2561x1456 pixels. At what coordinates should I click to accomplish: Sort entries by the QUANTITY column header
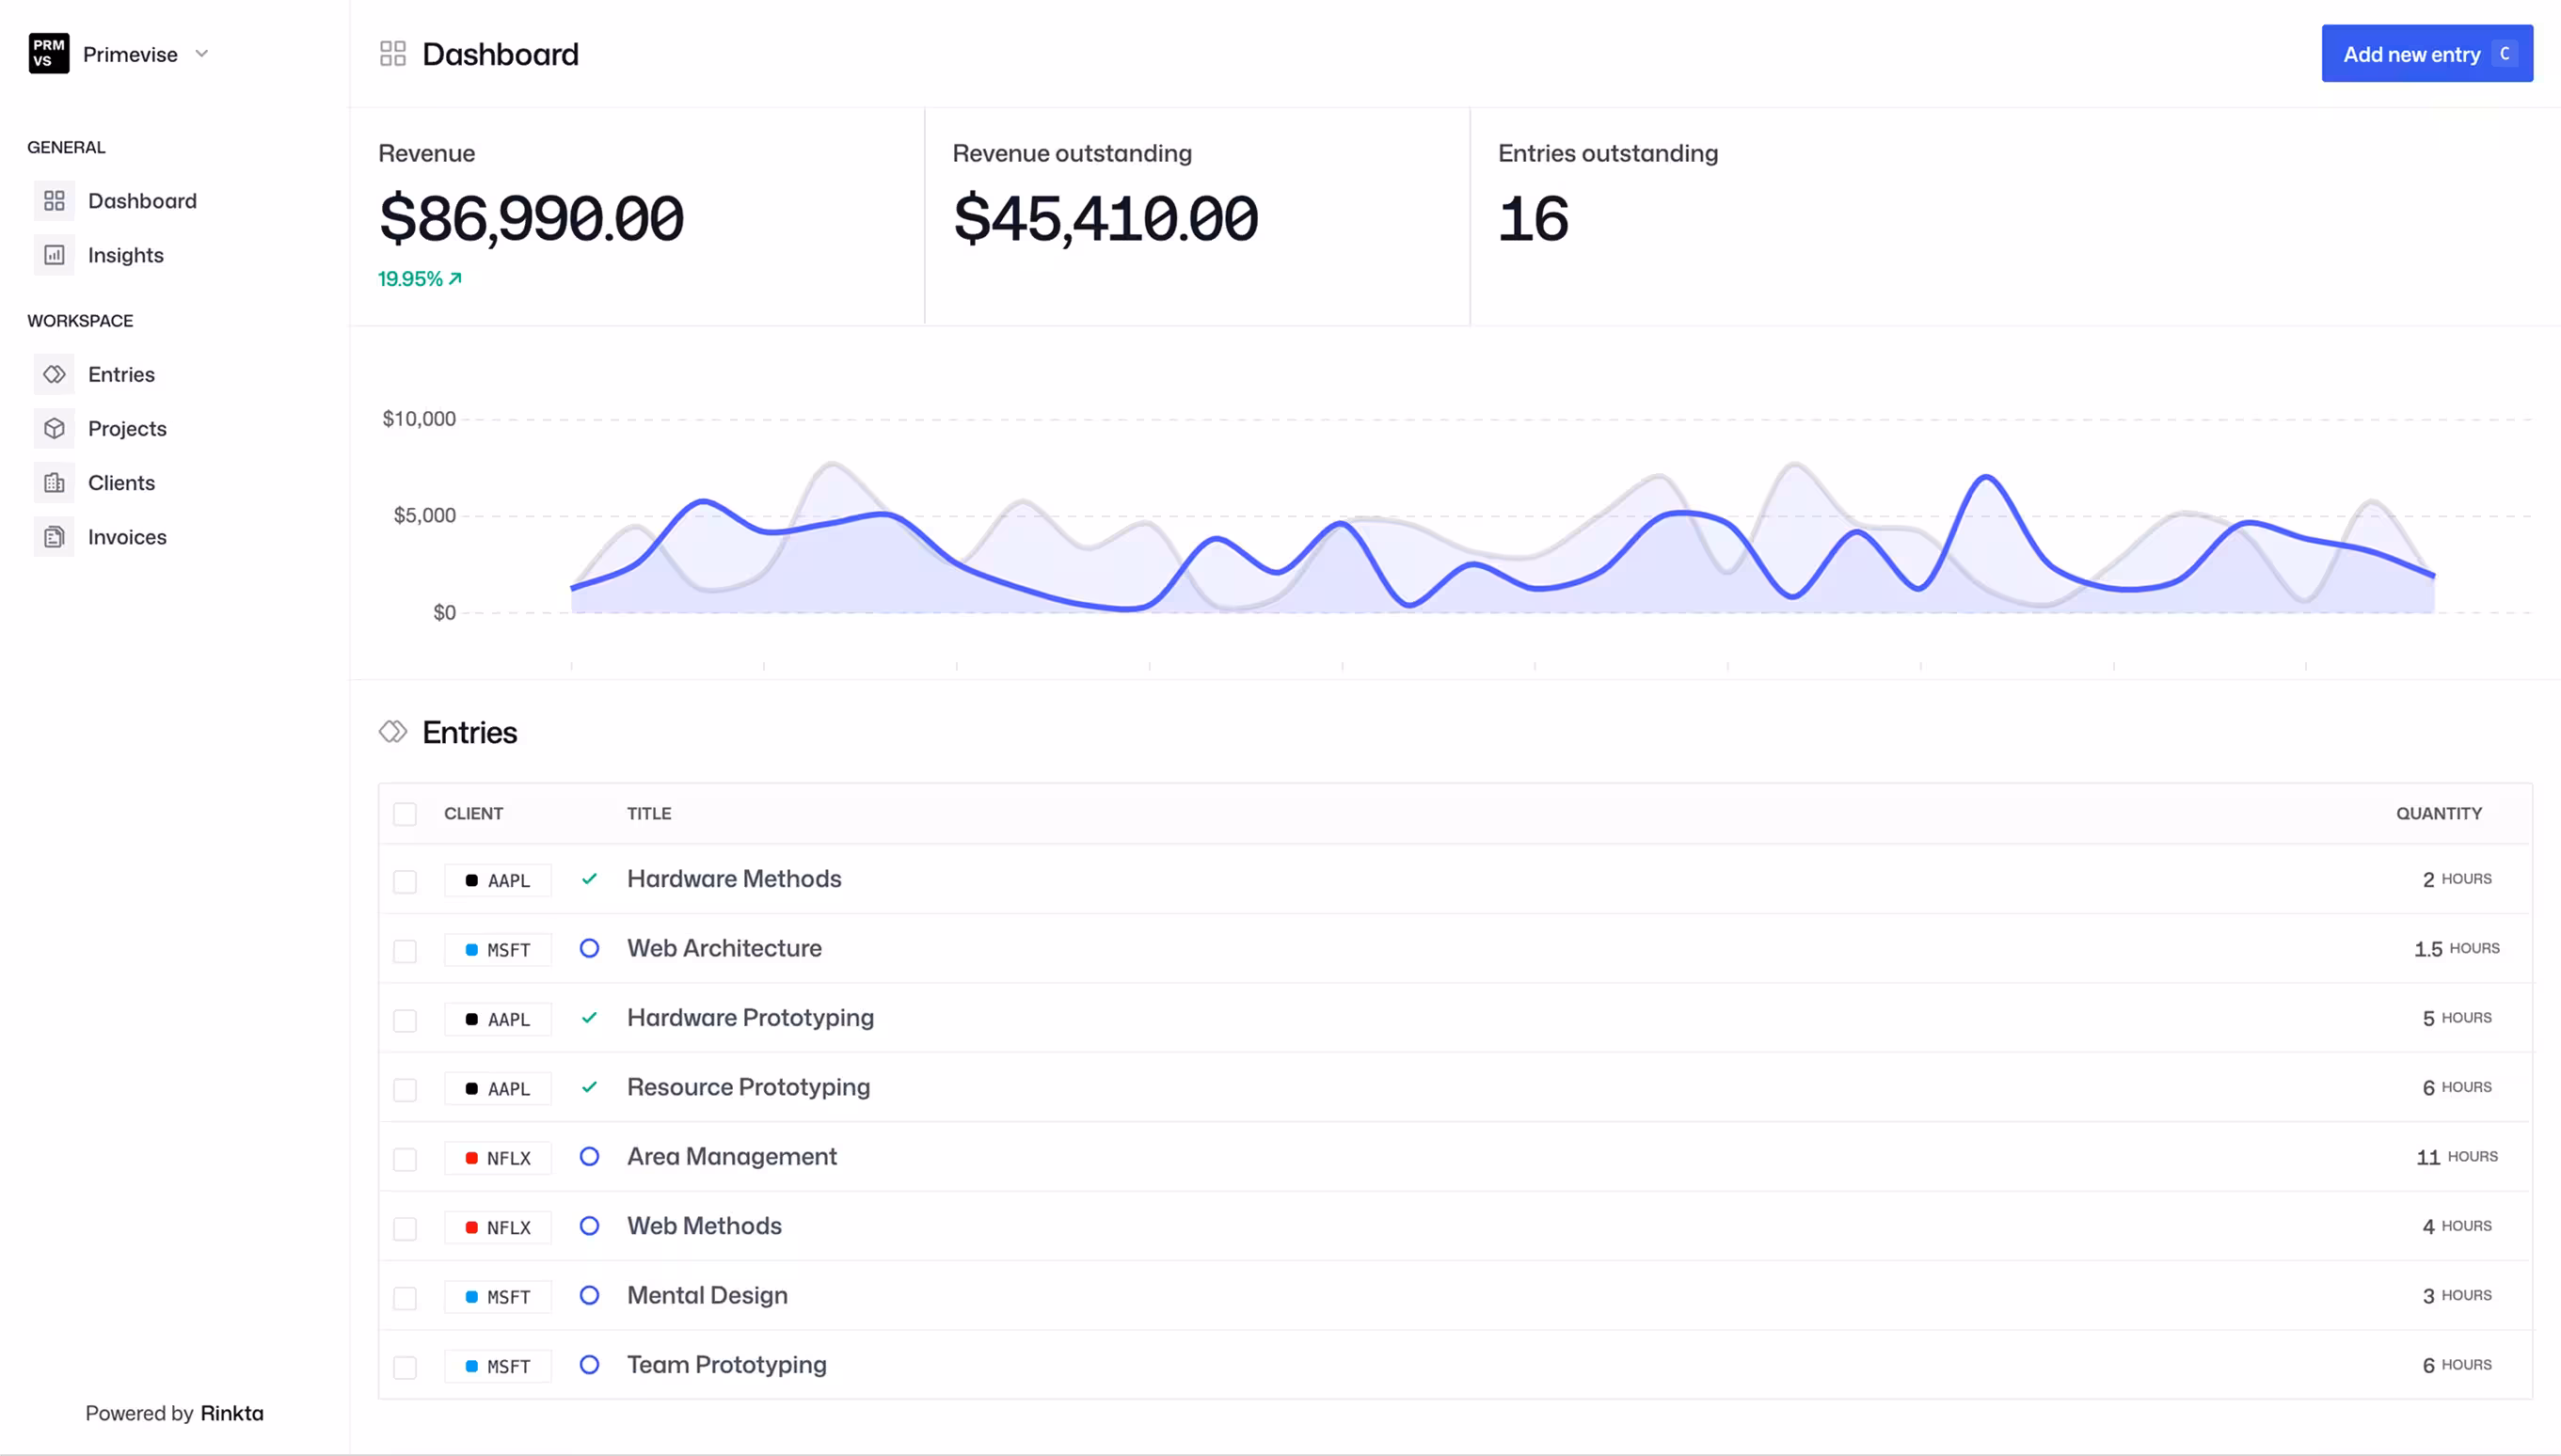(2438, 814)
